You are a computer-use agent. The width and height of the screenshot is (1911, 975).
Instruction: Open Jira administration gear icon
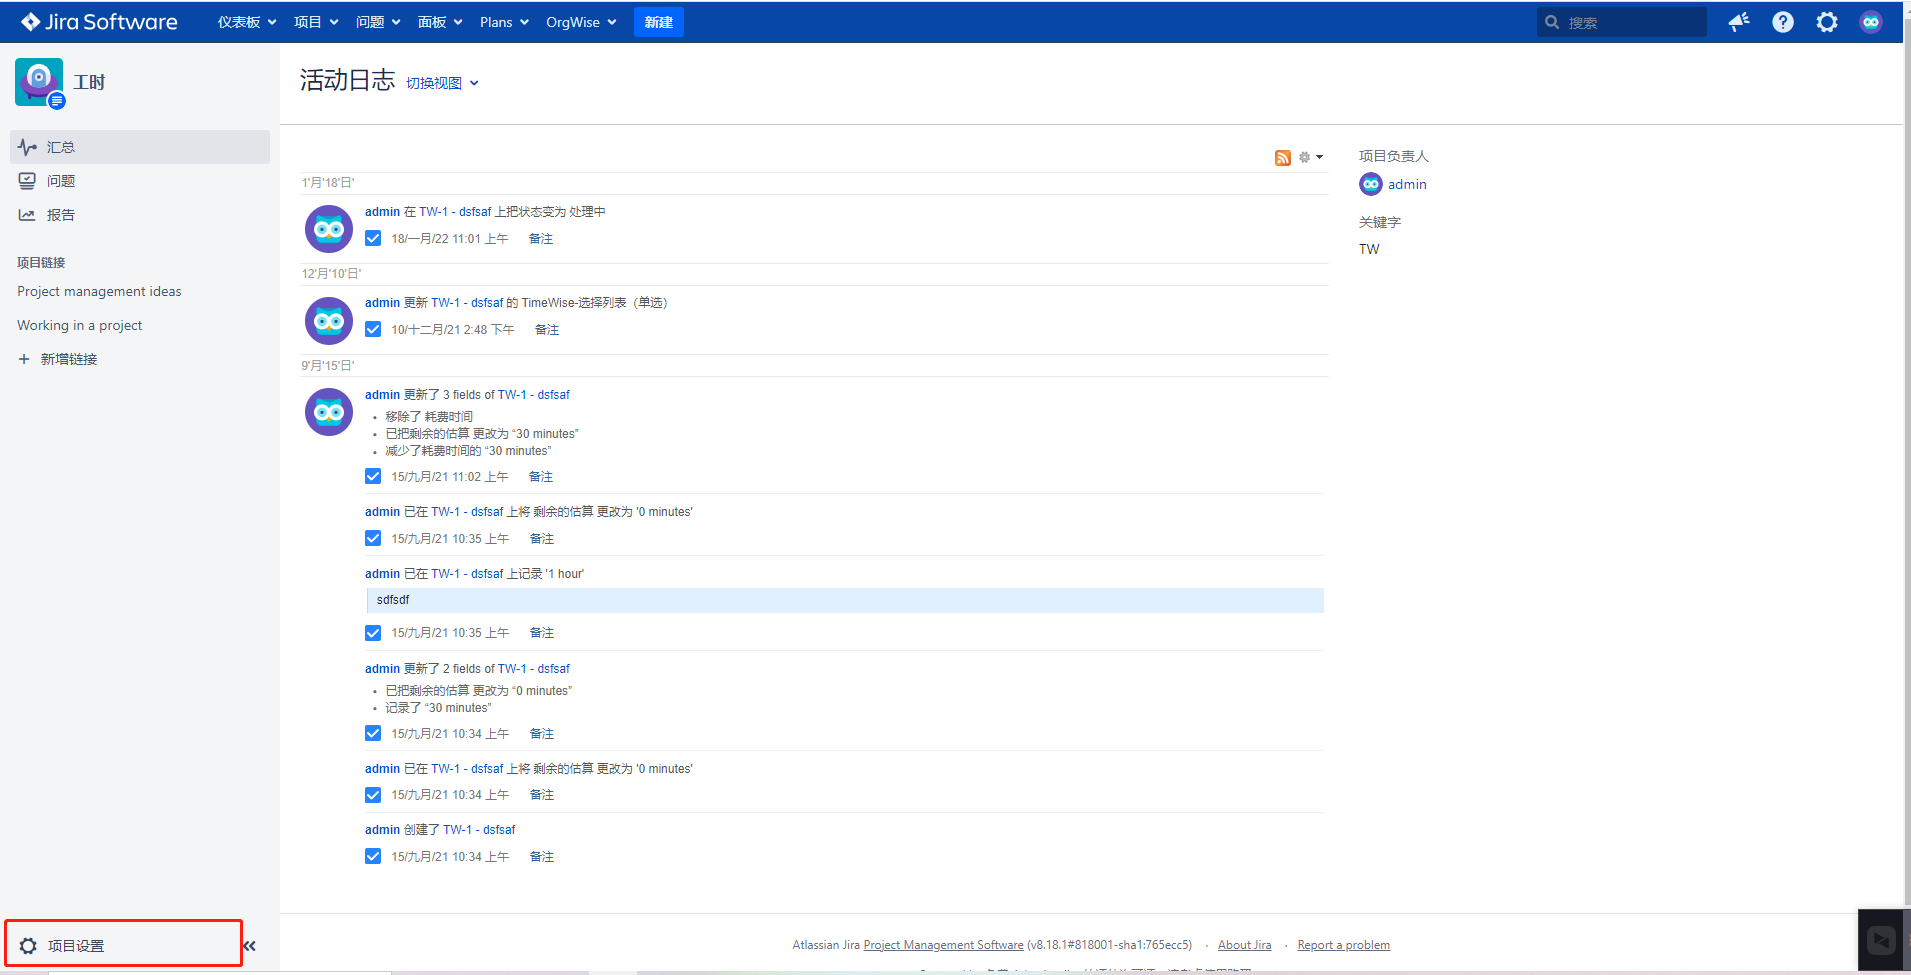point(1827,22)
